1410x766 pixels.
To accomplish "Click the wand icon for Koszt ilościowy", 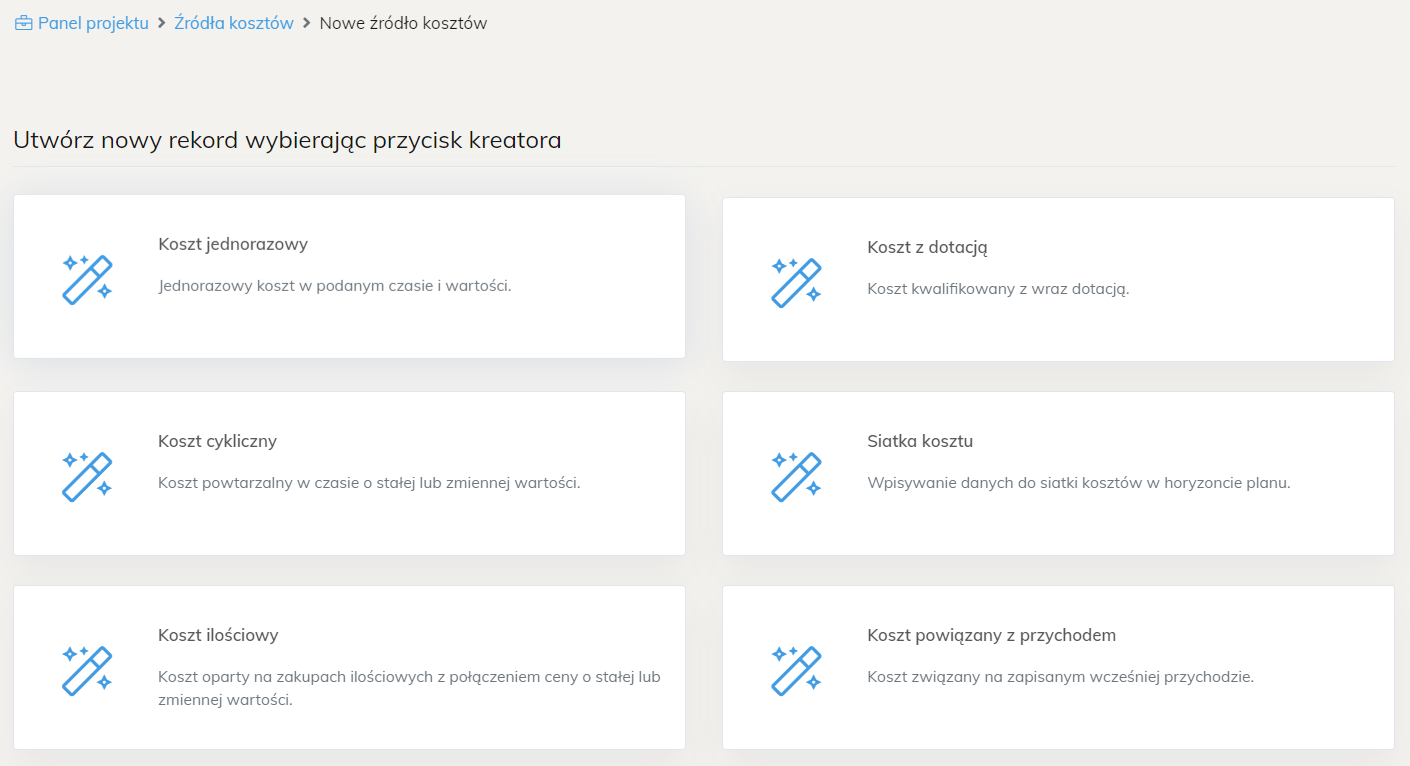I will click(x=87, y=670).
